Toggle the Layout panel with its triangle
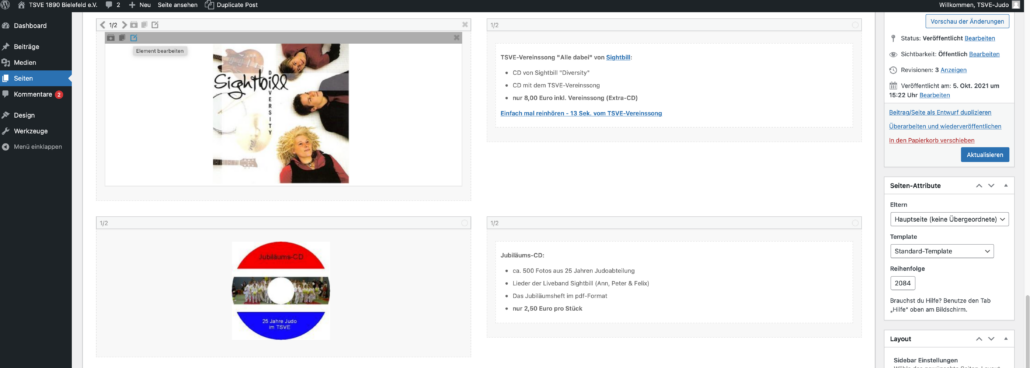This screenshot has width=1030, height=368. [1005, 339]
